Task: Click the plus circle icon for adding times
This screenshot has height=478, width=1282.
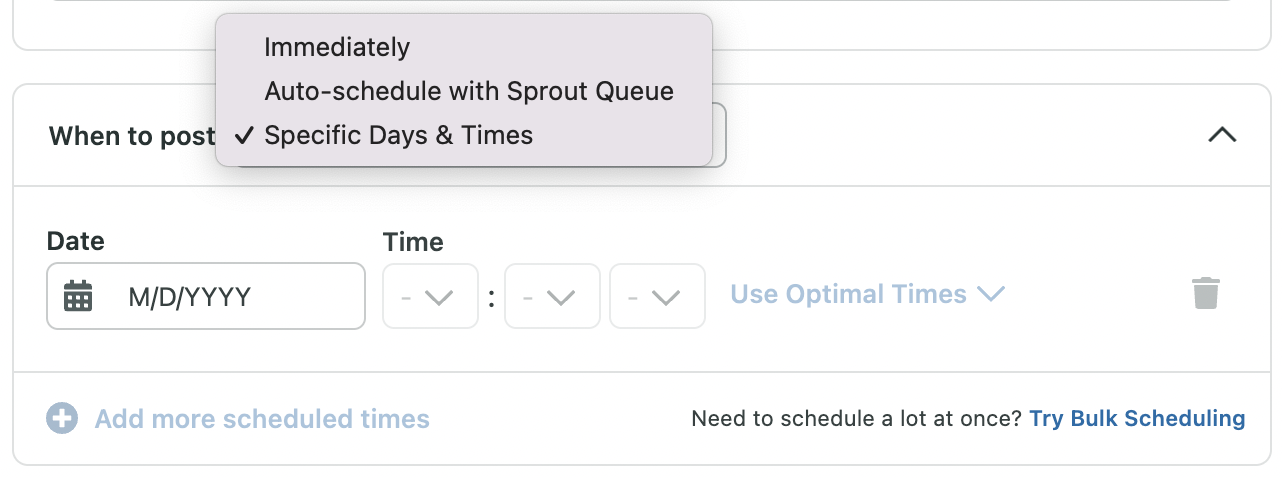Action: [x=62, y=418]
